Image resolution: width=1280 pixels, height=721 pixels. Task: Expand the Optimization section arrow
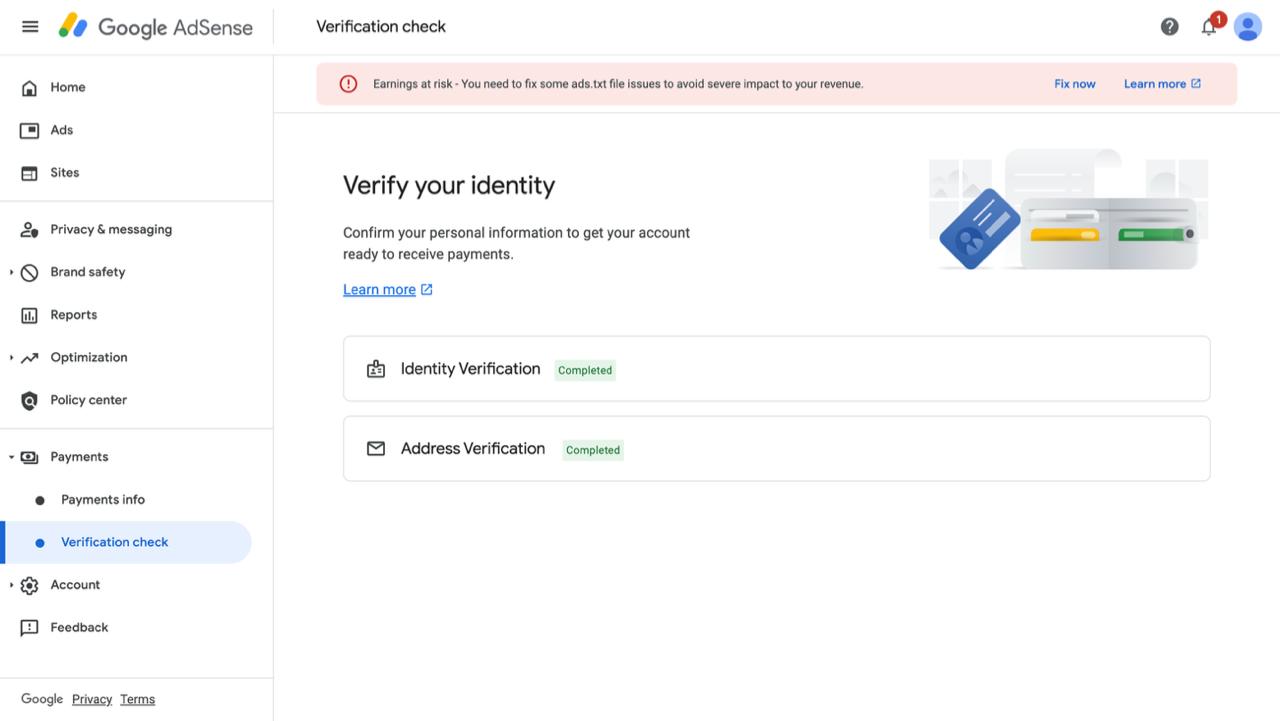[11, 357]
